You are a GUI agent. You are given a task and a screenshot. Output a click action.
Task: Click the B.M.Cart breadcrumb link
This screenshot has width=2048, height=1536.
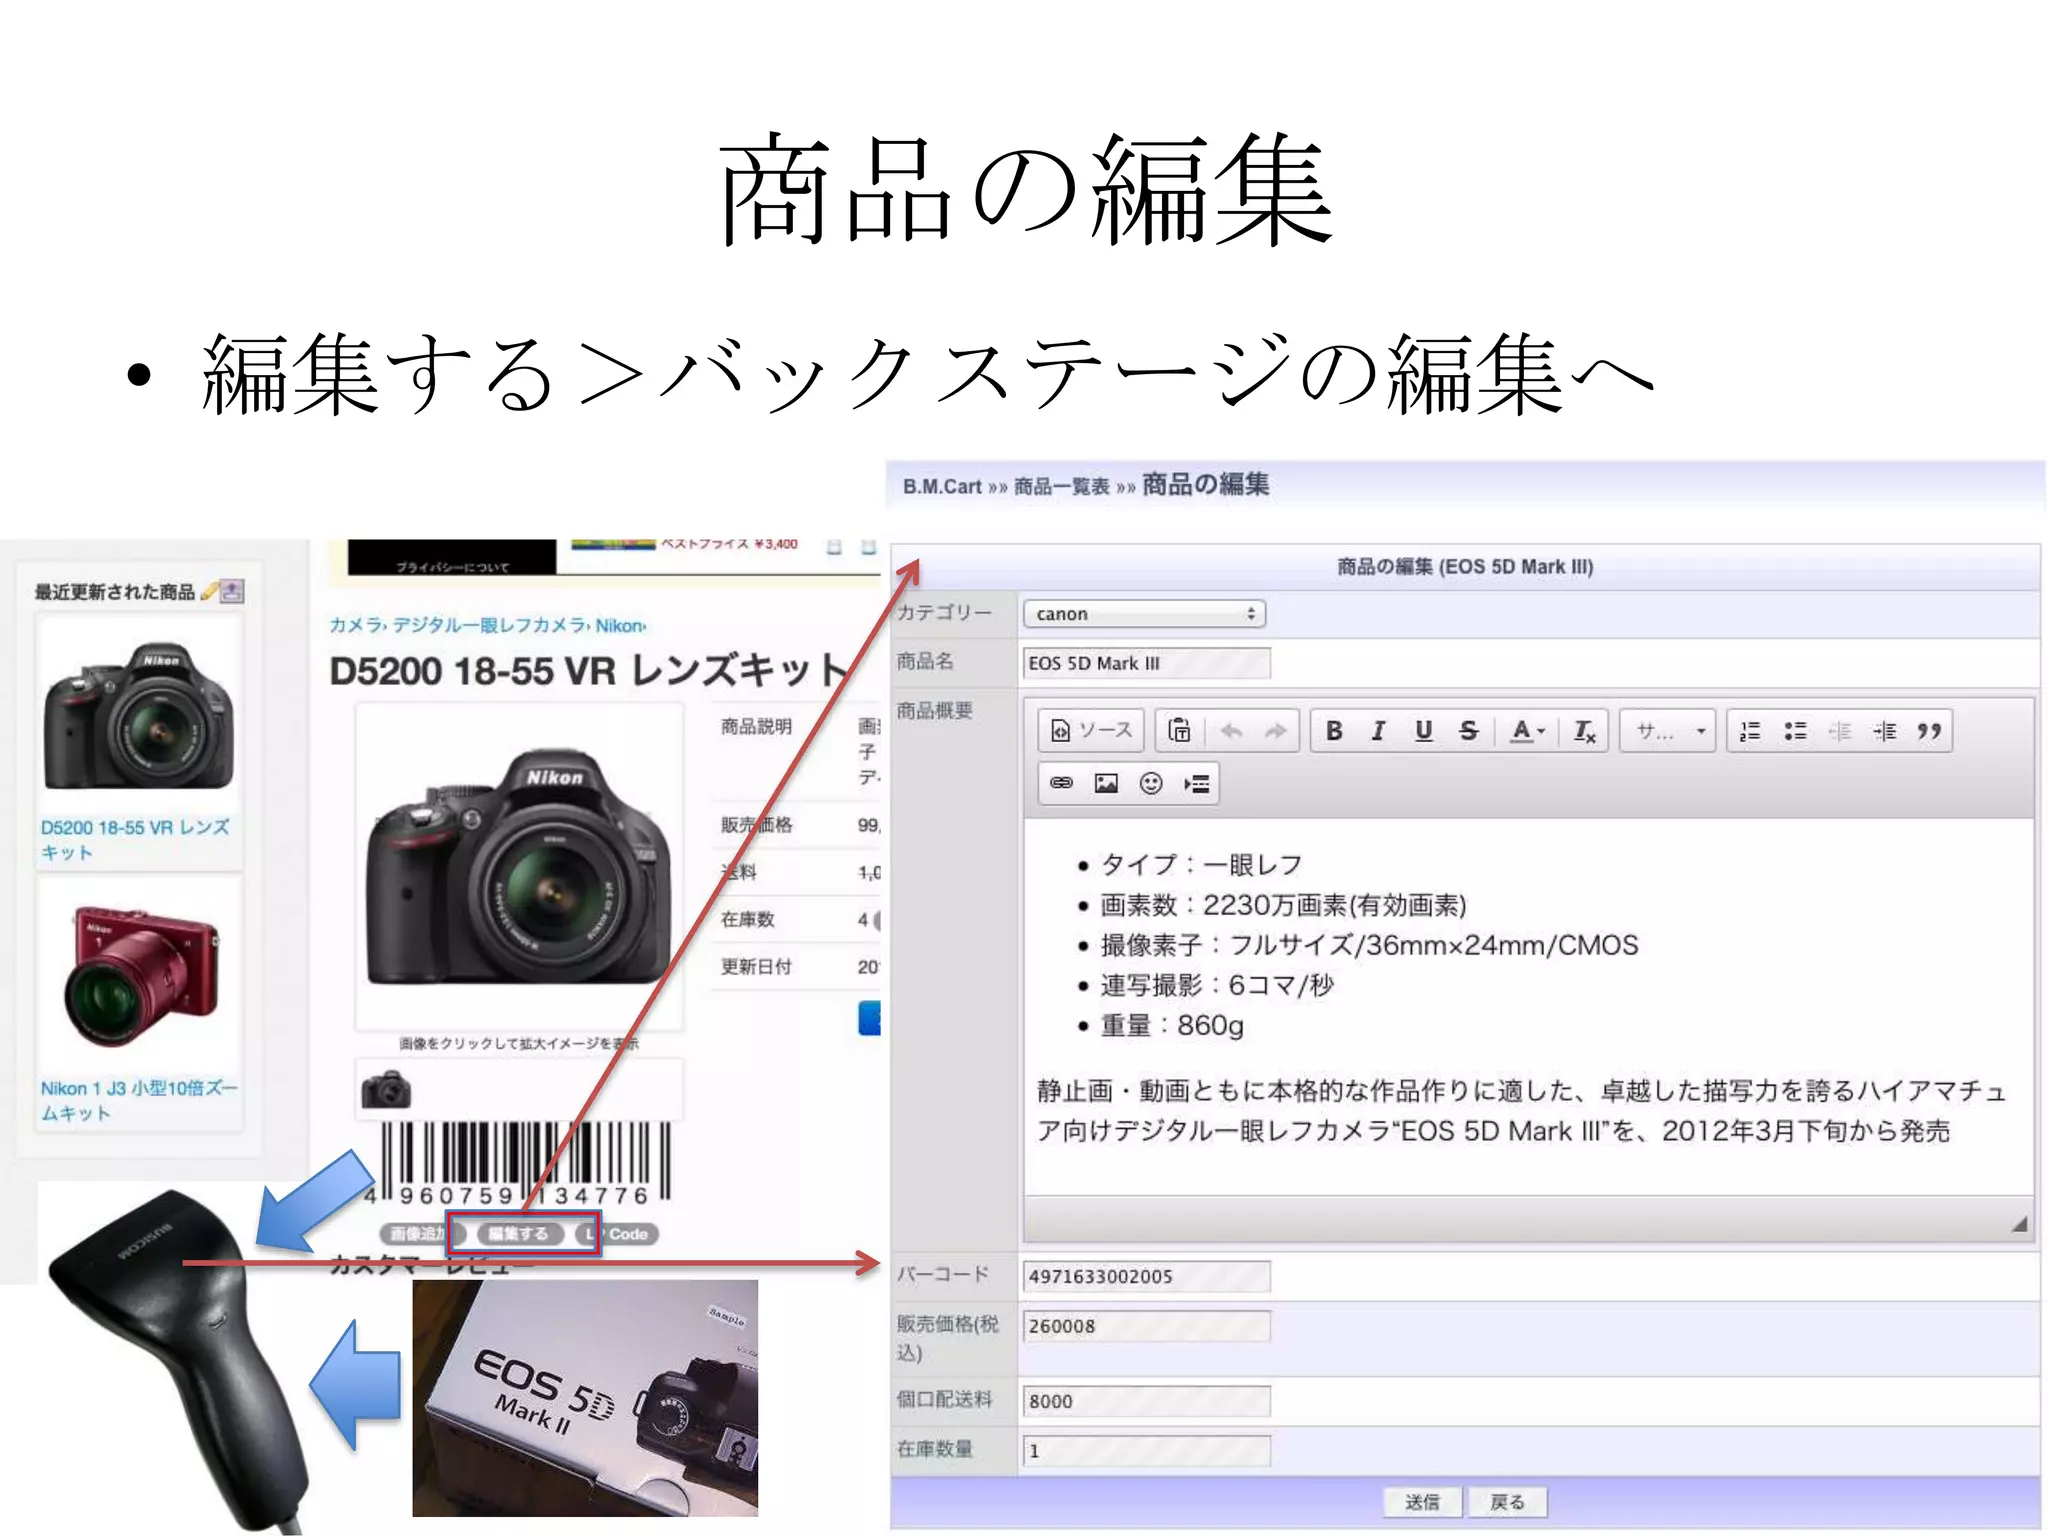click(942, 486)
